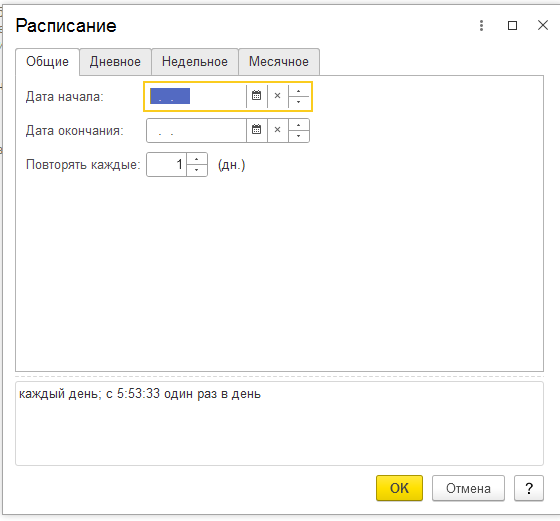Close the Расписание dialog
The image size is (560, 521).
(543, 25)
